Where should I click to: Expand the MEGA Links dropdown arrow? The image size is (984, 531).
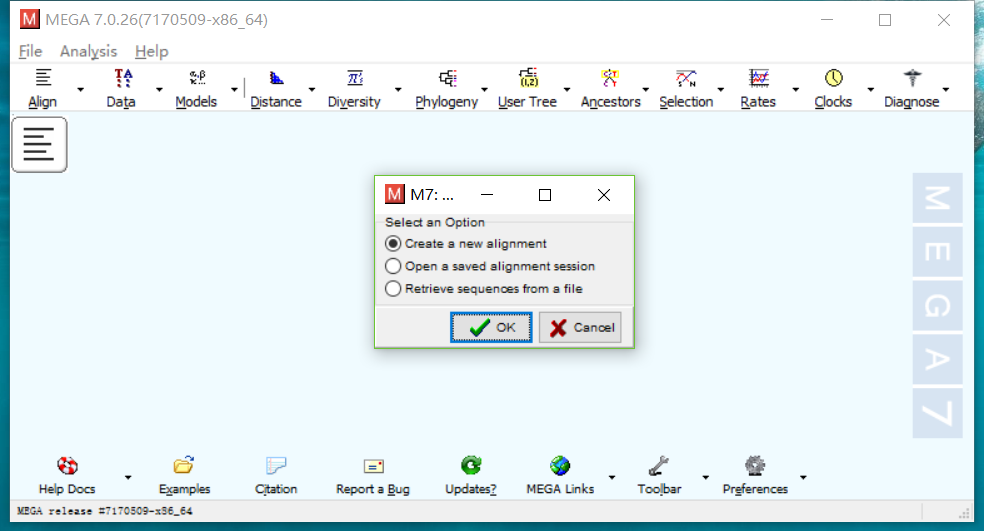(612, 478)
